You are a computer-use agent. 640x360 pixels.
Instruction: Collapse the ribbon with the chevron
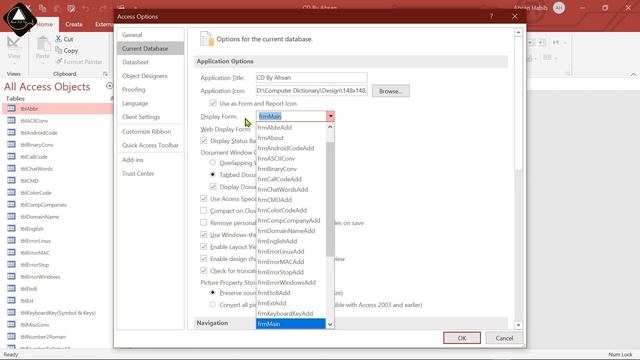pyautogui.click(x=633, y=74)
